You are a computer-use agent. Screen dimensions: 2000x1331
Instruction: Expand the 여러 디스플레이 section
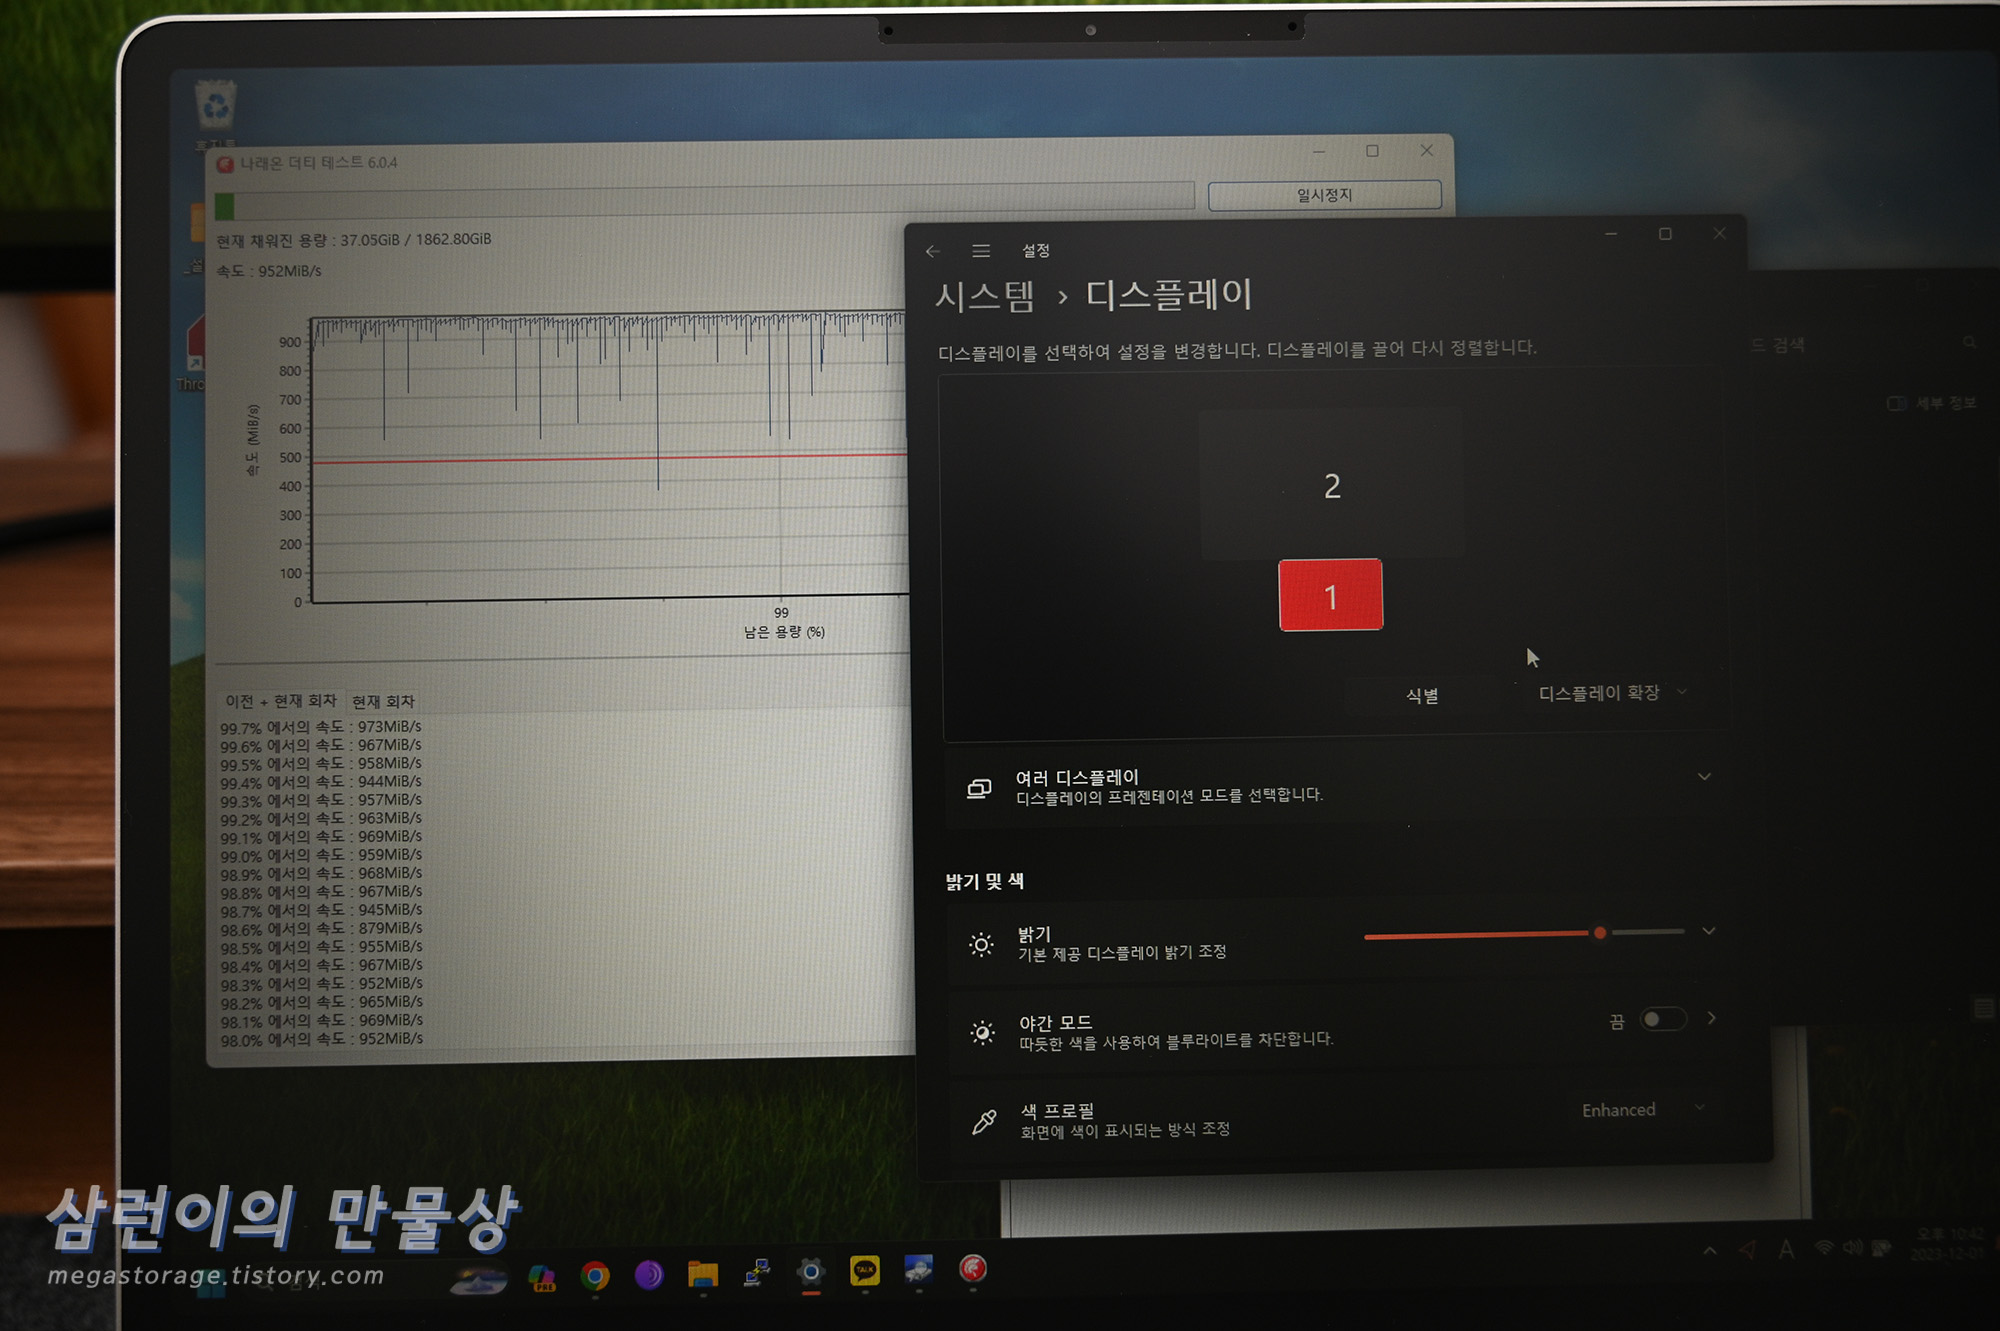[1704, 777]
